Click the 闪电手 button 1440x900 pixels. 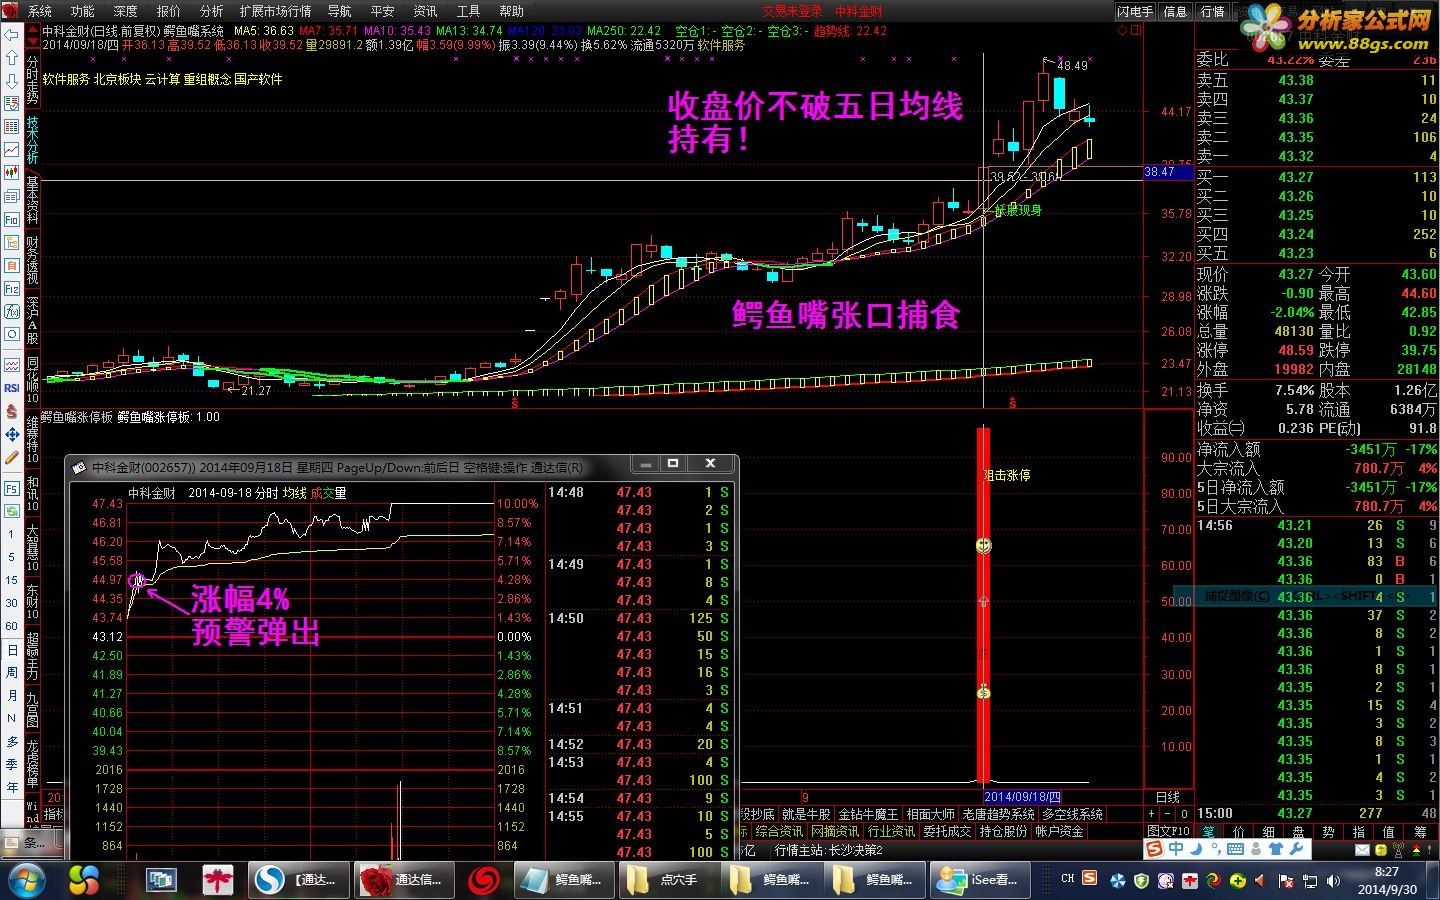[x=1136, y=11]
